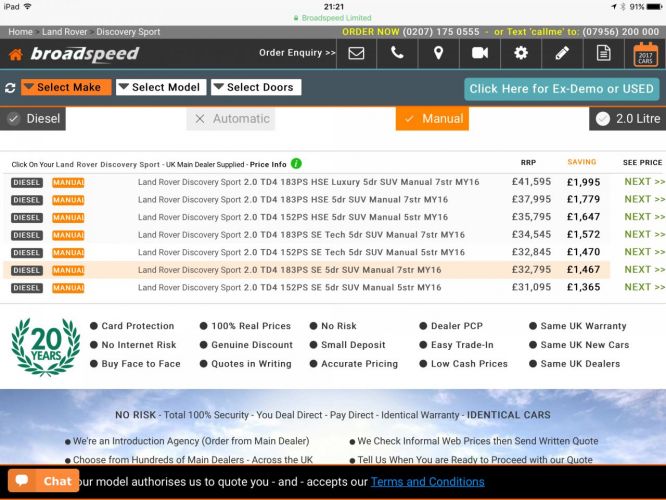666x500 pixels.
Task: Click NEXT for HSE Luxury 7str row
Action: [x=644, y=182]
